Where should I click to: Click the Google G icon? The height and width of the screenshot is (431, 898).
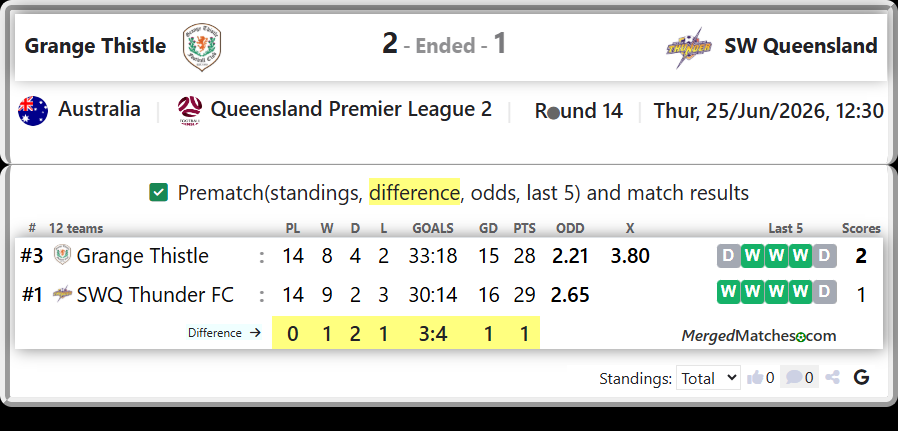click(x=861, y=377)
